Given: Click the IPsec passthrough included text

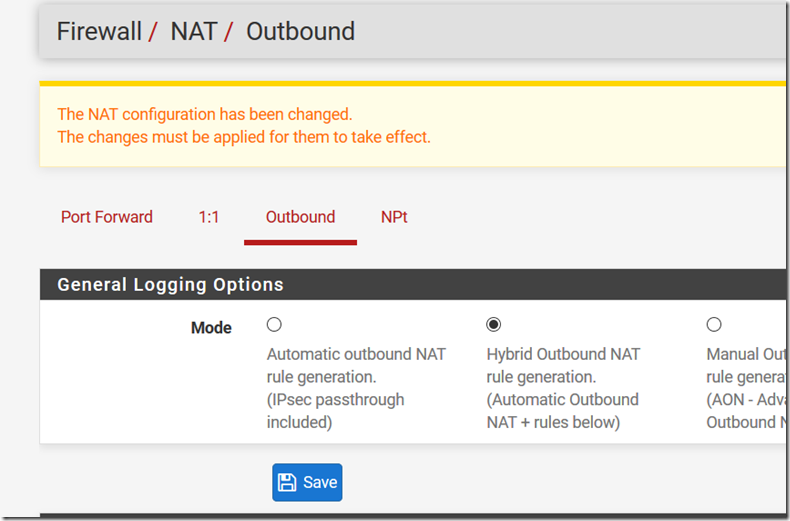Looking at the screenshot, I should (336, 411).
